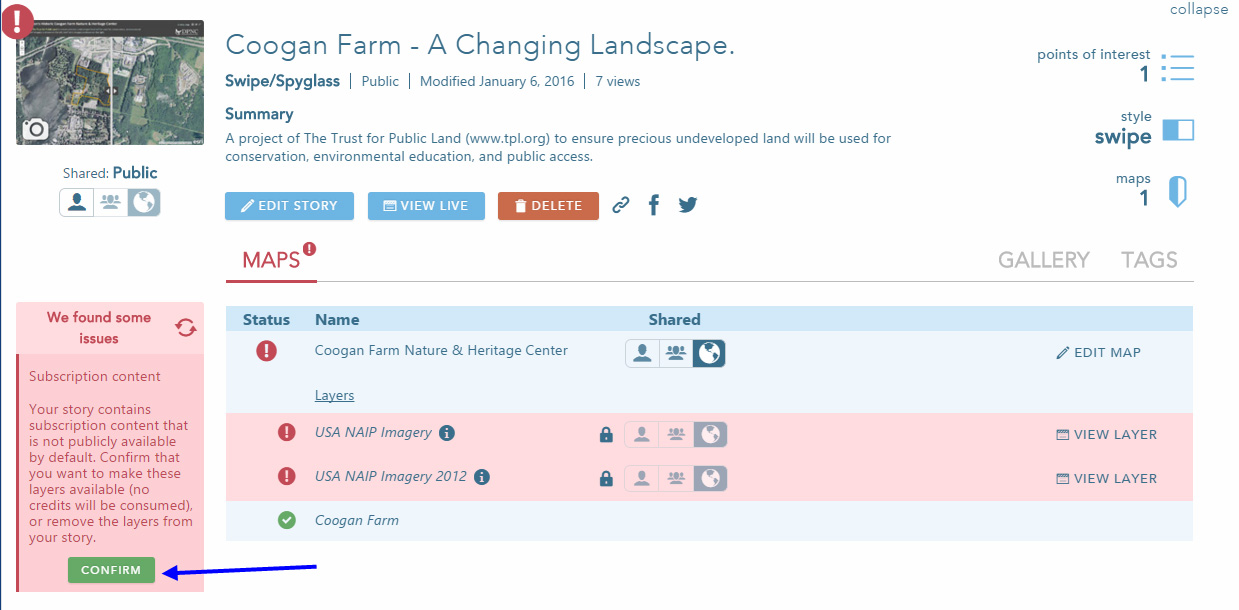1239x610 pixels.
Task: Share story on Facebook icon
Action: [x=654, y=205]
